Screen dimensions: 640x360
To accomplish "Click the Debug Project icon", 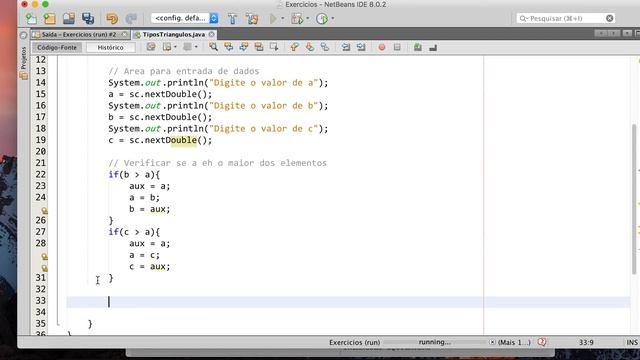I will point(297,18).
